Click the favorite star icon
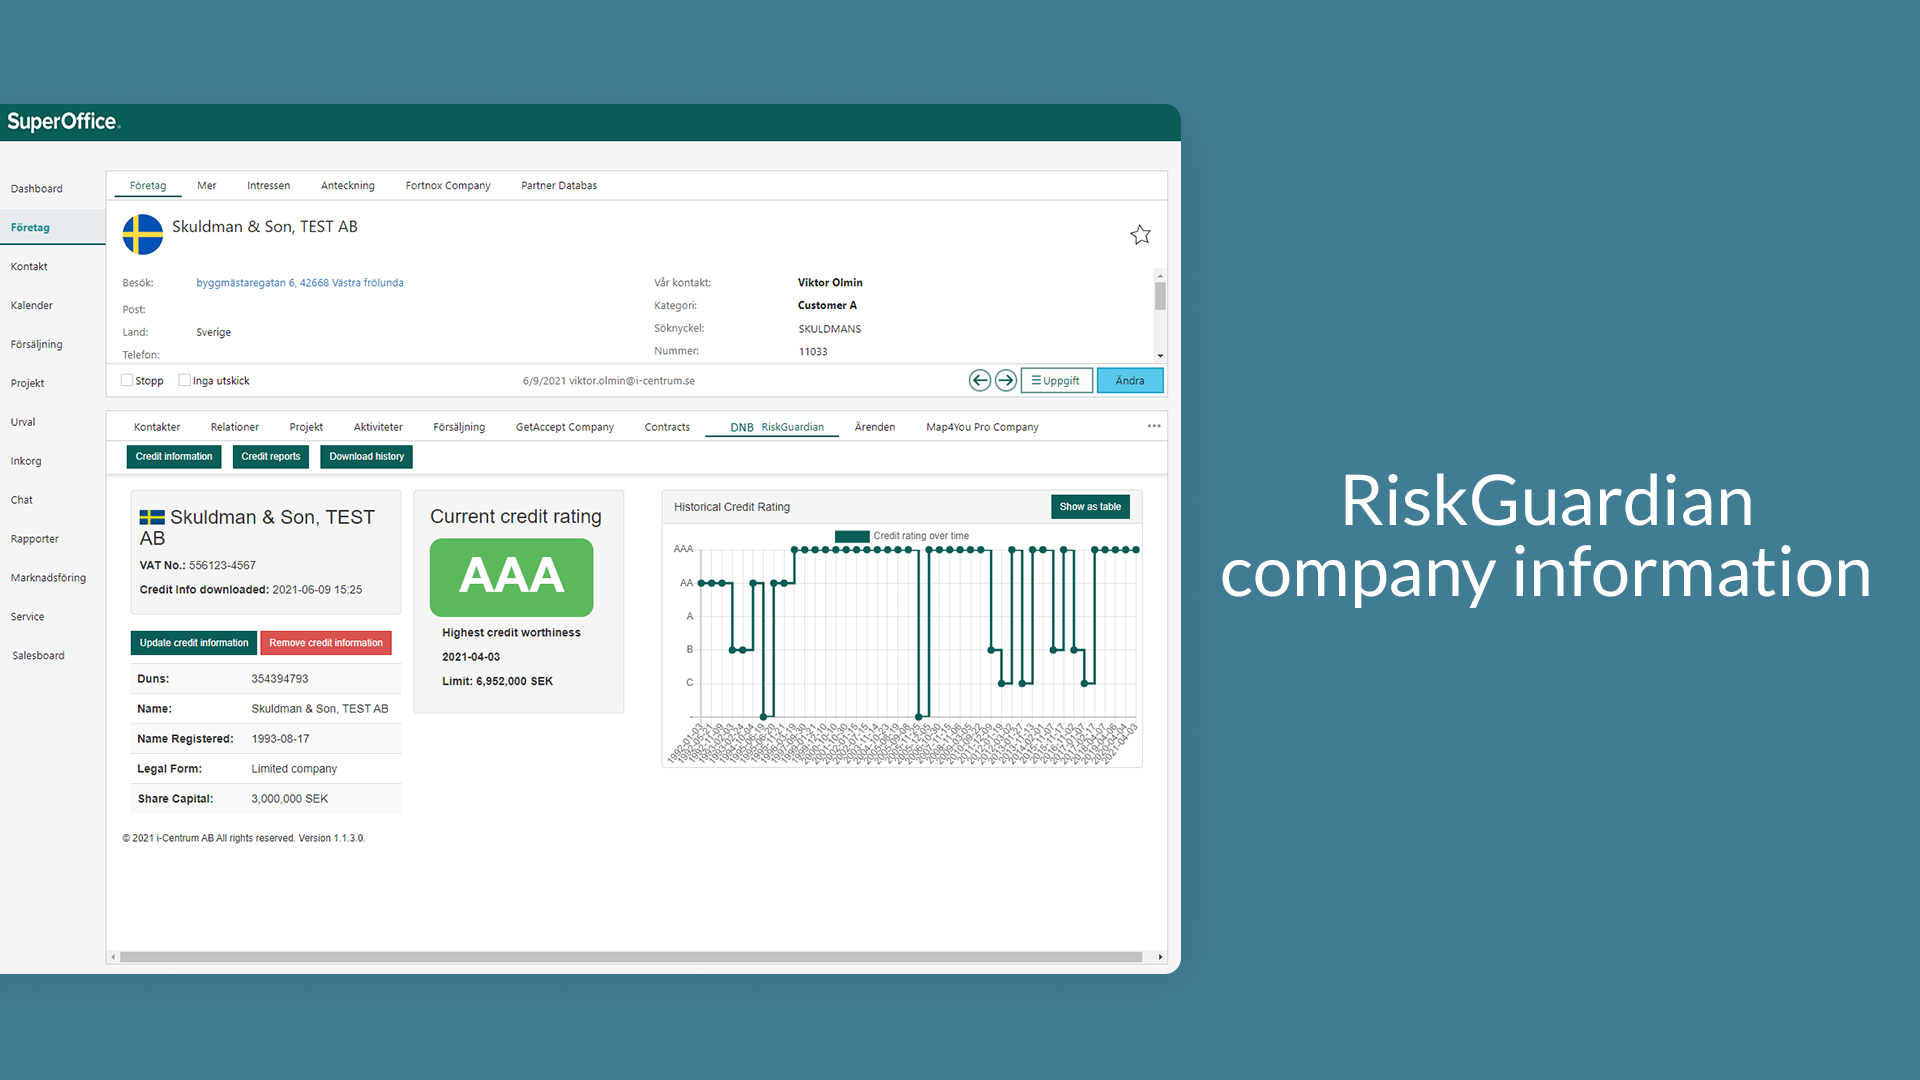This screenshot has height=1080, width=1920. click(x=1139, y=235)
